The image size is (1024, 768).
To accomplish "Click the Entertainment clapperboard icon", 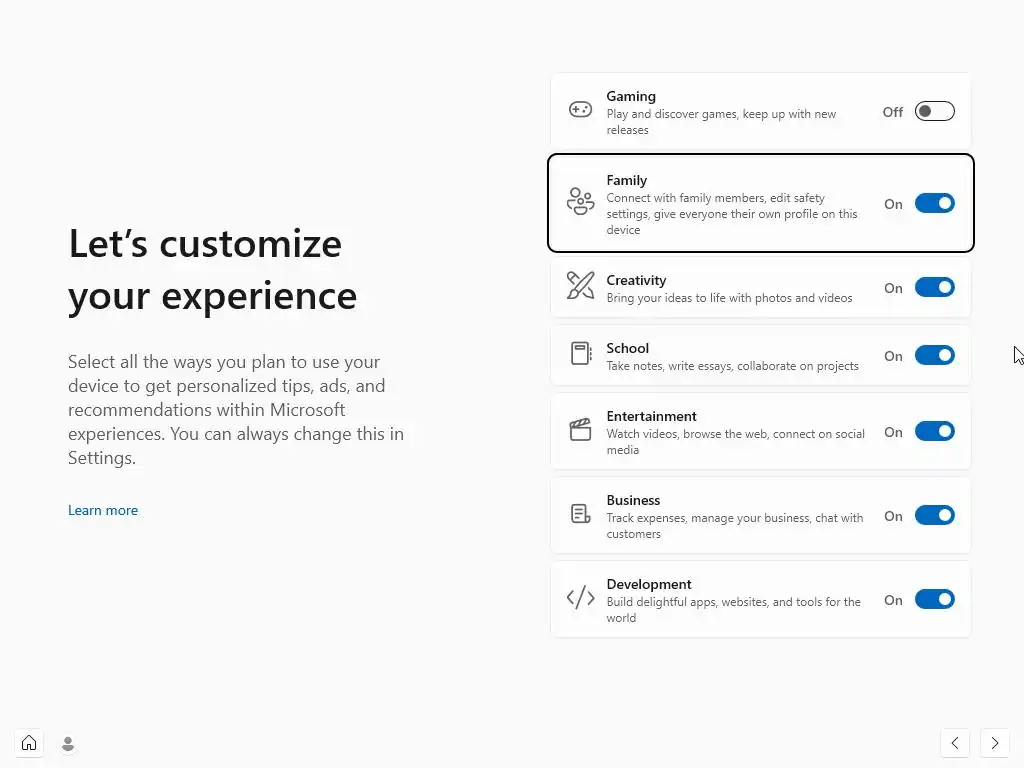I will click(580, 430).
